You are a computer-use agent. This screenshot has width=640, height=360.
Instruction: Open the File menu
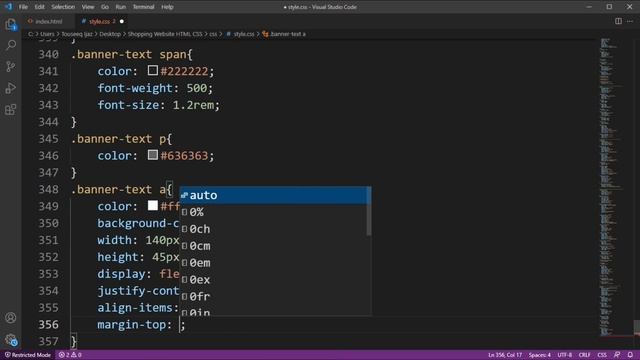tap(23, 7)
